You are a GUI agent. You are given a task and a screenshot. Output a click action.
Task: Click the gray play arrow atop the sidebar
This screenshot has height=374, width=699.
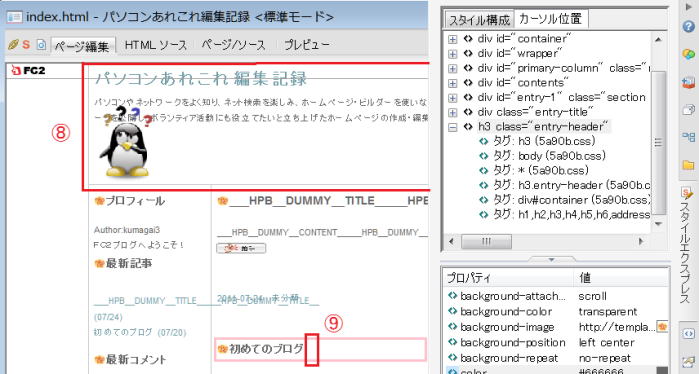689,7
